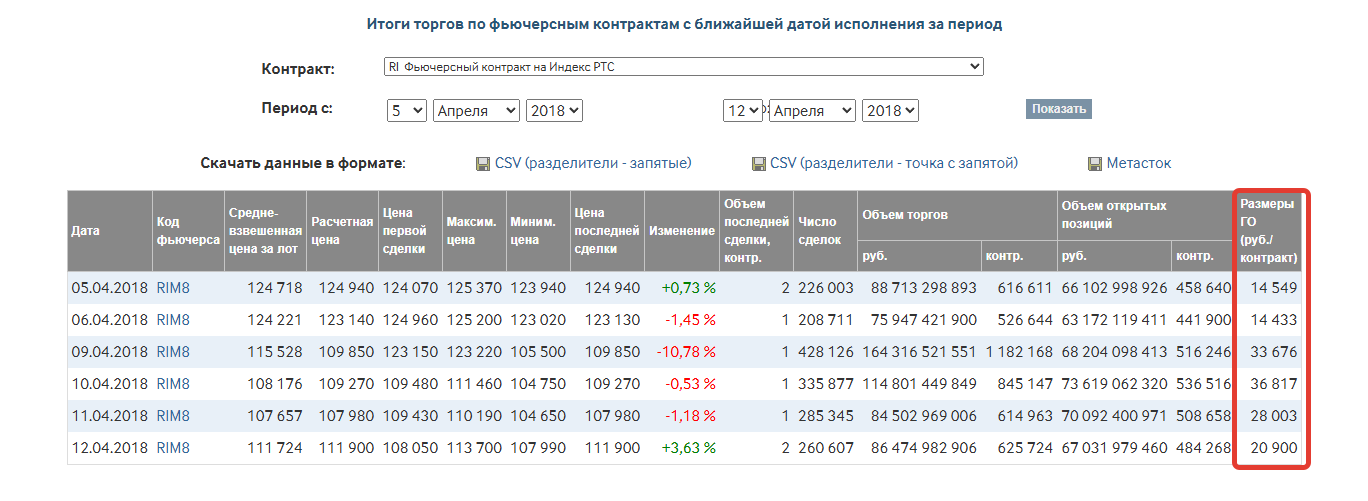Open the end month dropdown showing Апреля
Image resolution: width=1368 pixels, height=501 pixels.
[812, 110]
